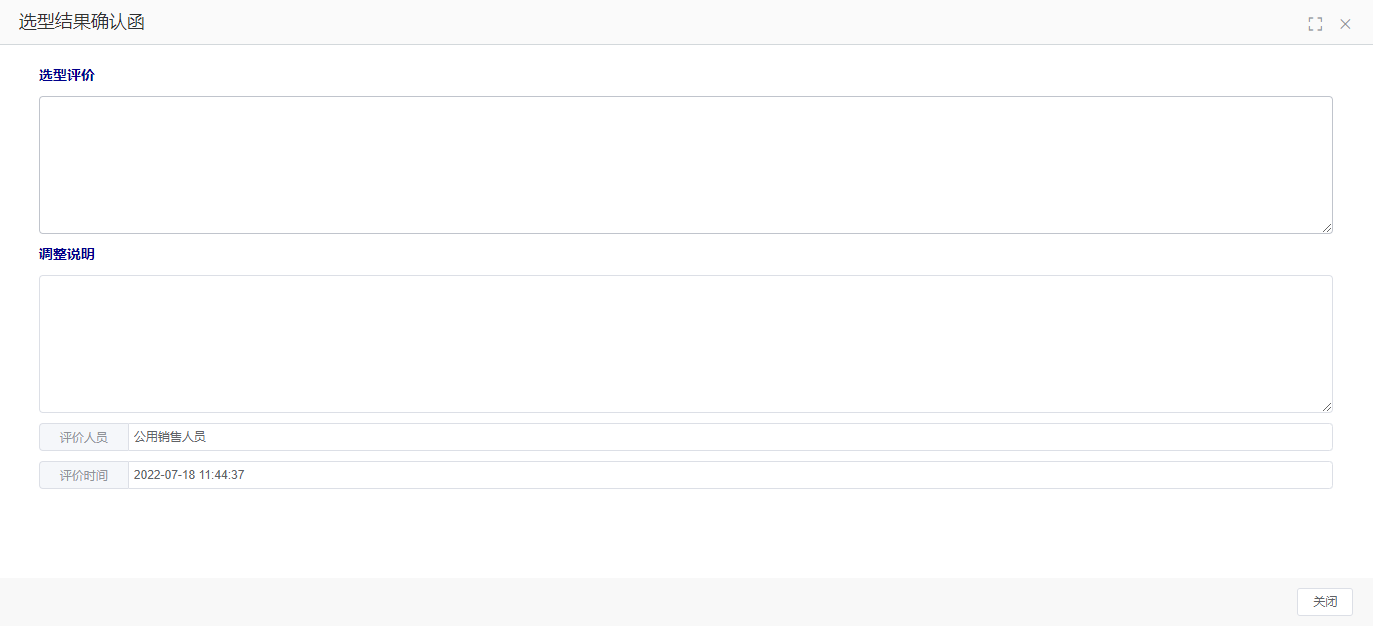This screenshot has height=626, width=1373.
Task: Click the 公用销售人员 value text
Action: click(x=170, y=437)
